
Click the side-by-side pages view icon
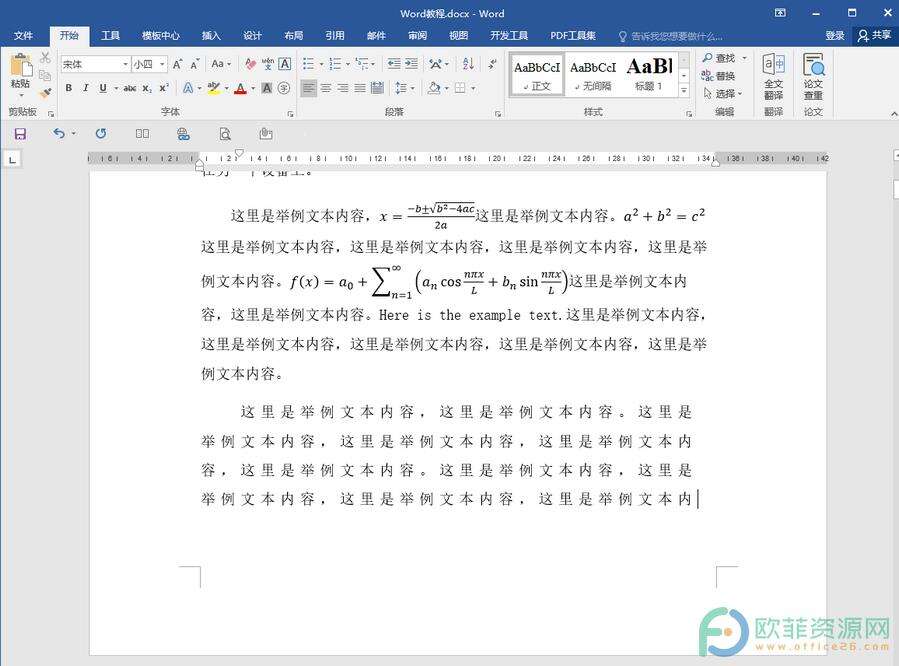pyautogui.click(x=142, y=134)
